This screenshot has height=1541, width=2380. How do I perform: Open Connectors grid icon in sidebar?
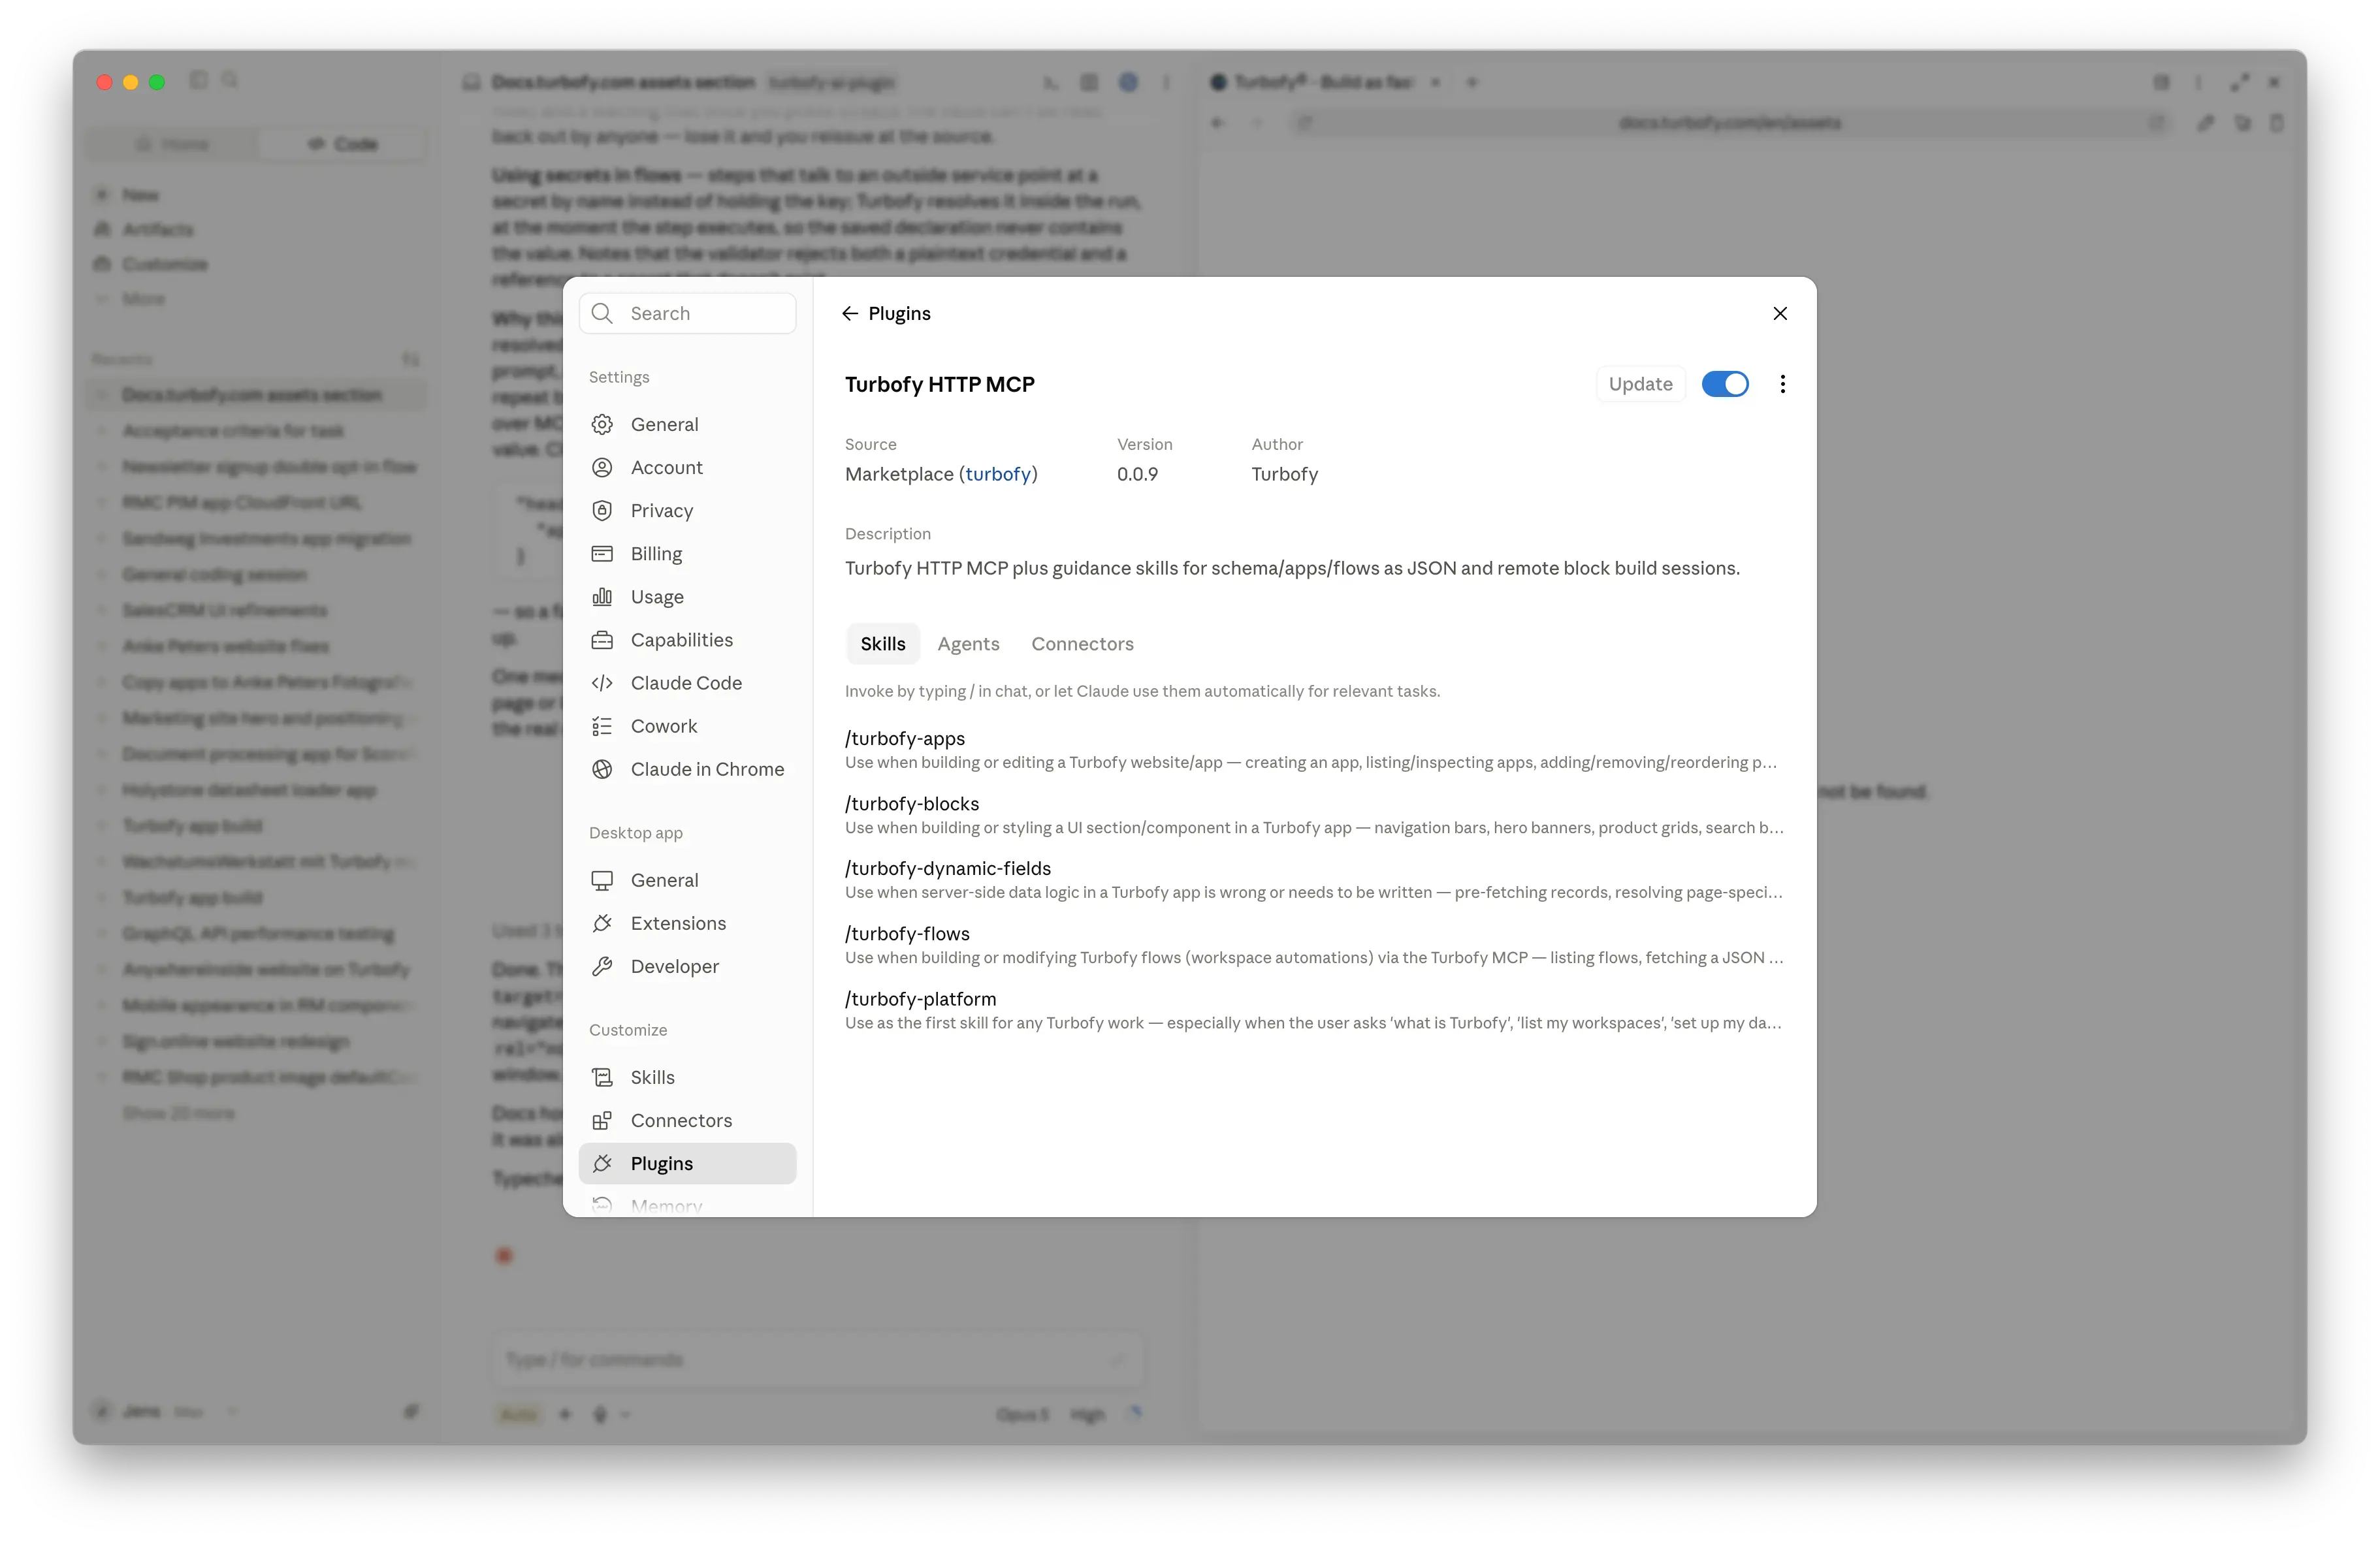click(602, 1120)
